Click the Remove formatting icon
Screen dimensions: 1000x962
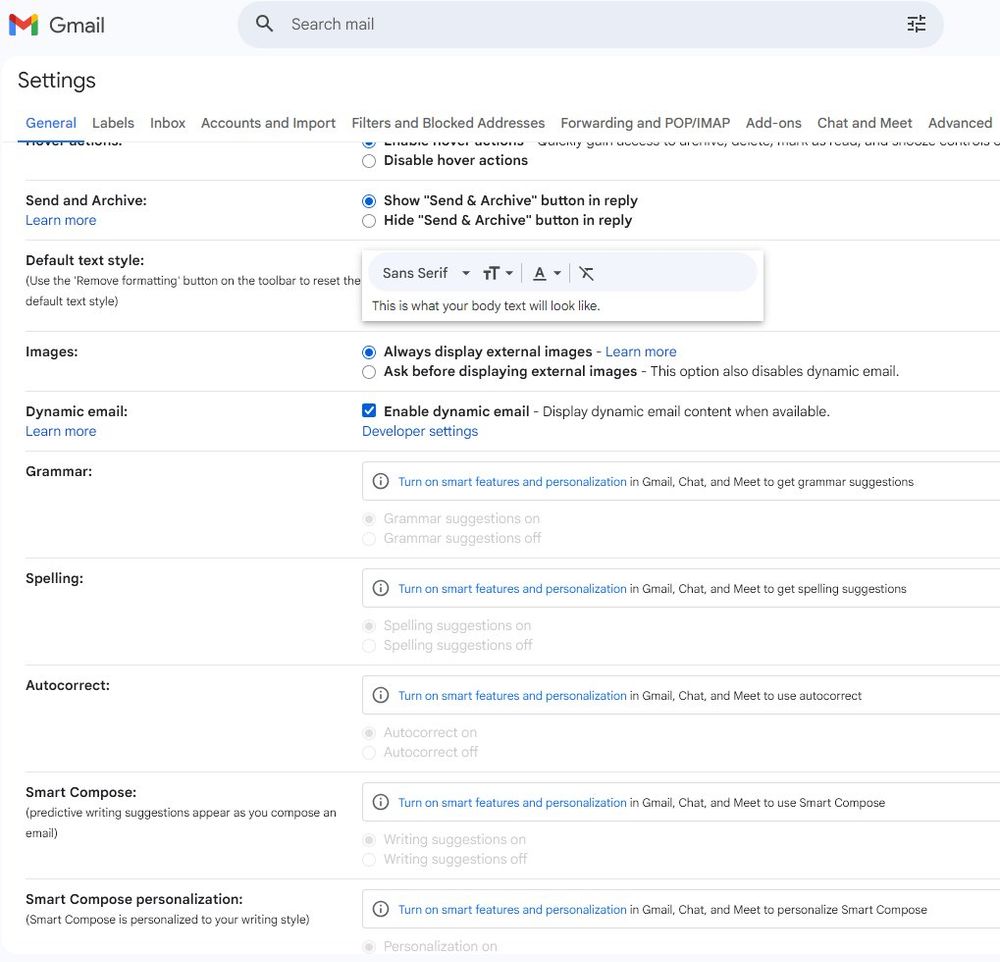pos(587,273)
